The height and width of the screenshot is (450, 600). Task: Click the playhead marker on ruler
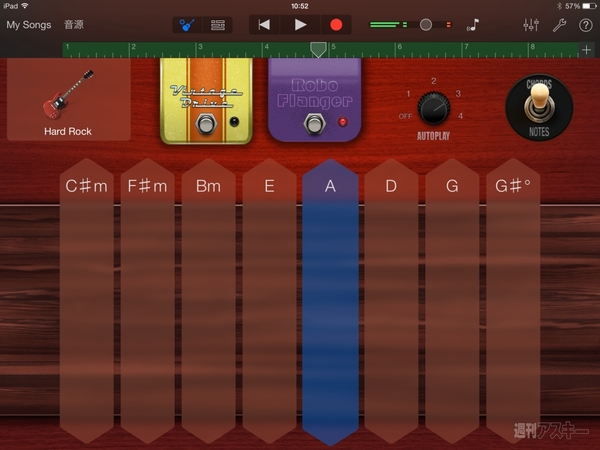pyautogui.click(x=318, y=50)
